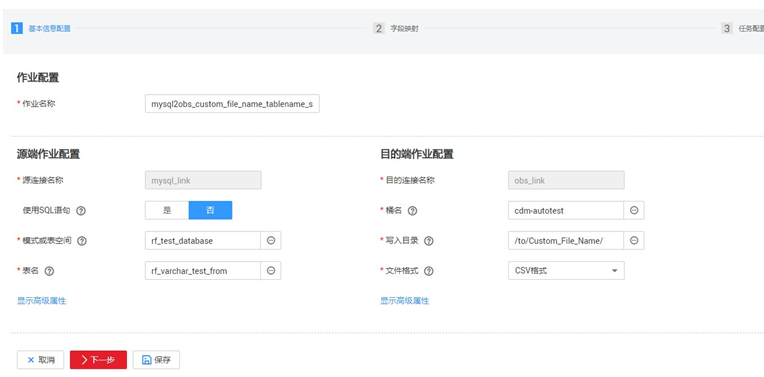The height and width of the screenshot is (377, 764).
Task: Expand 显示高级属性 under source config
Action: pos(41,301)
